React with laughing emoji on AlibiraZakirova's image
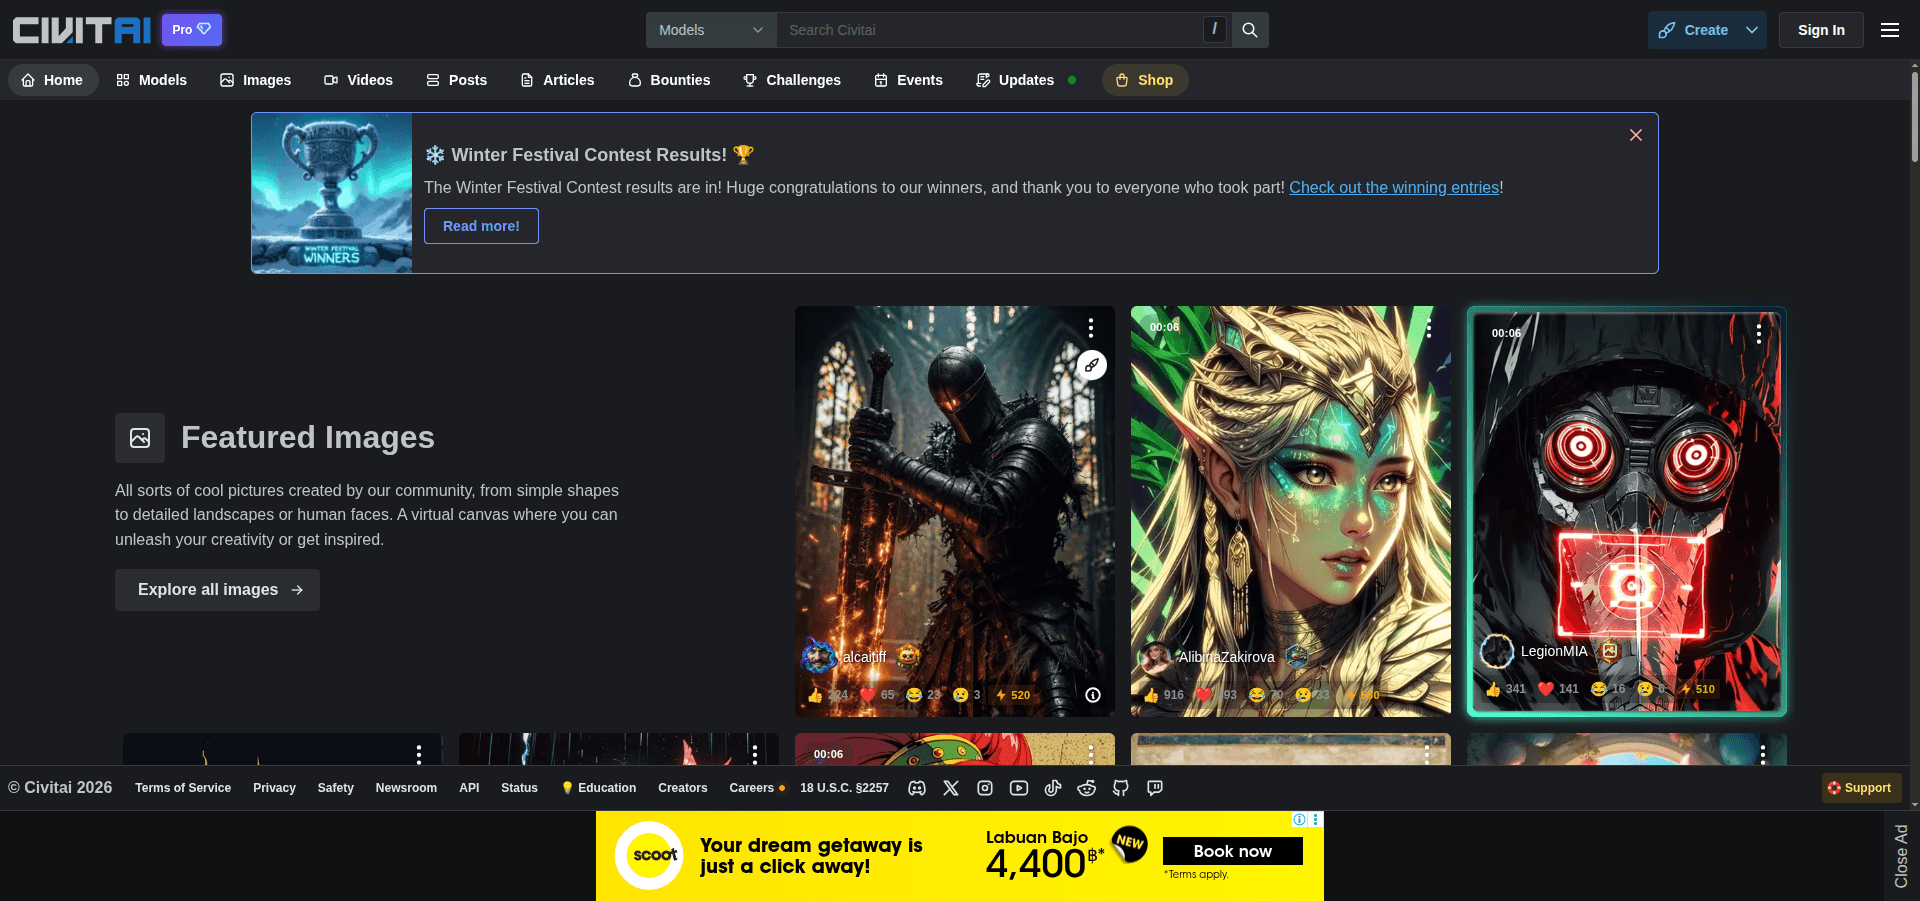Image resolution: width=1920 pixels, height=901 pixels. click(x=1257, y=694)
